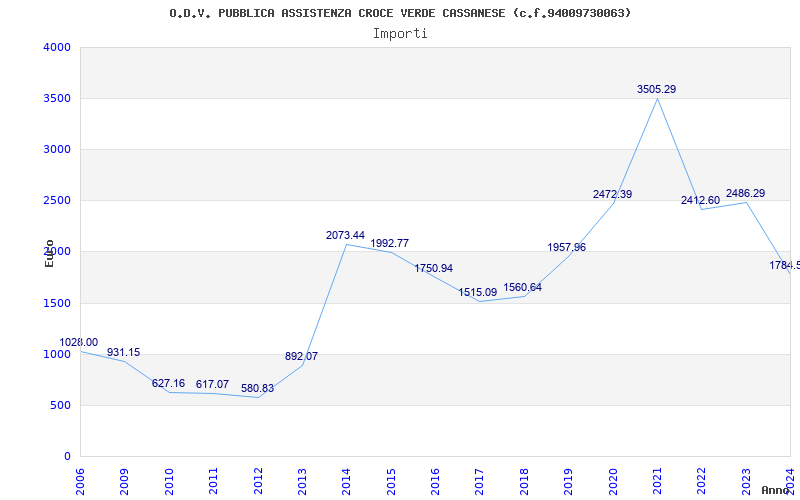Click the year 2014 on x-axis
Viewport: 800px width, 500px height.
tap(346, 481)
